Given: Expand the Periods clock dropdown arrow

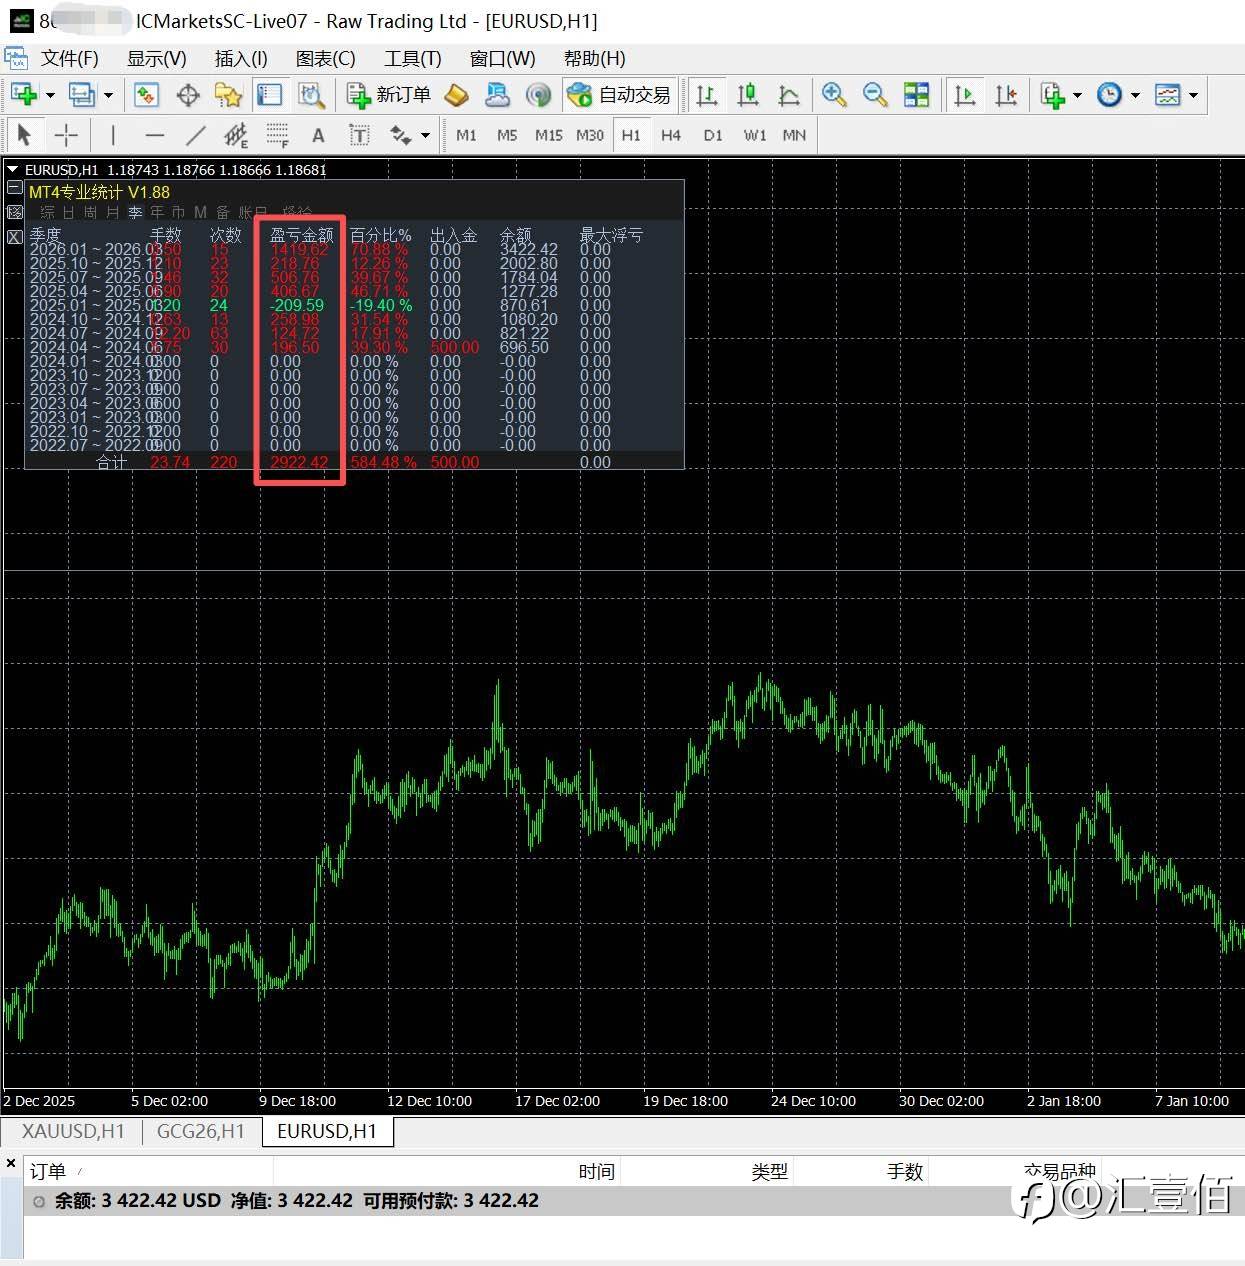Looking at the screenshot, I should (1135, 96).
